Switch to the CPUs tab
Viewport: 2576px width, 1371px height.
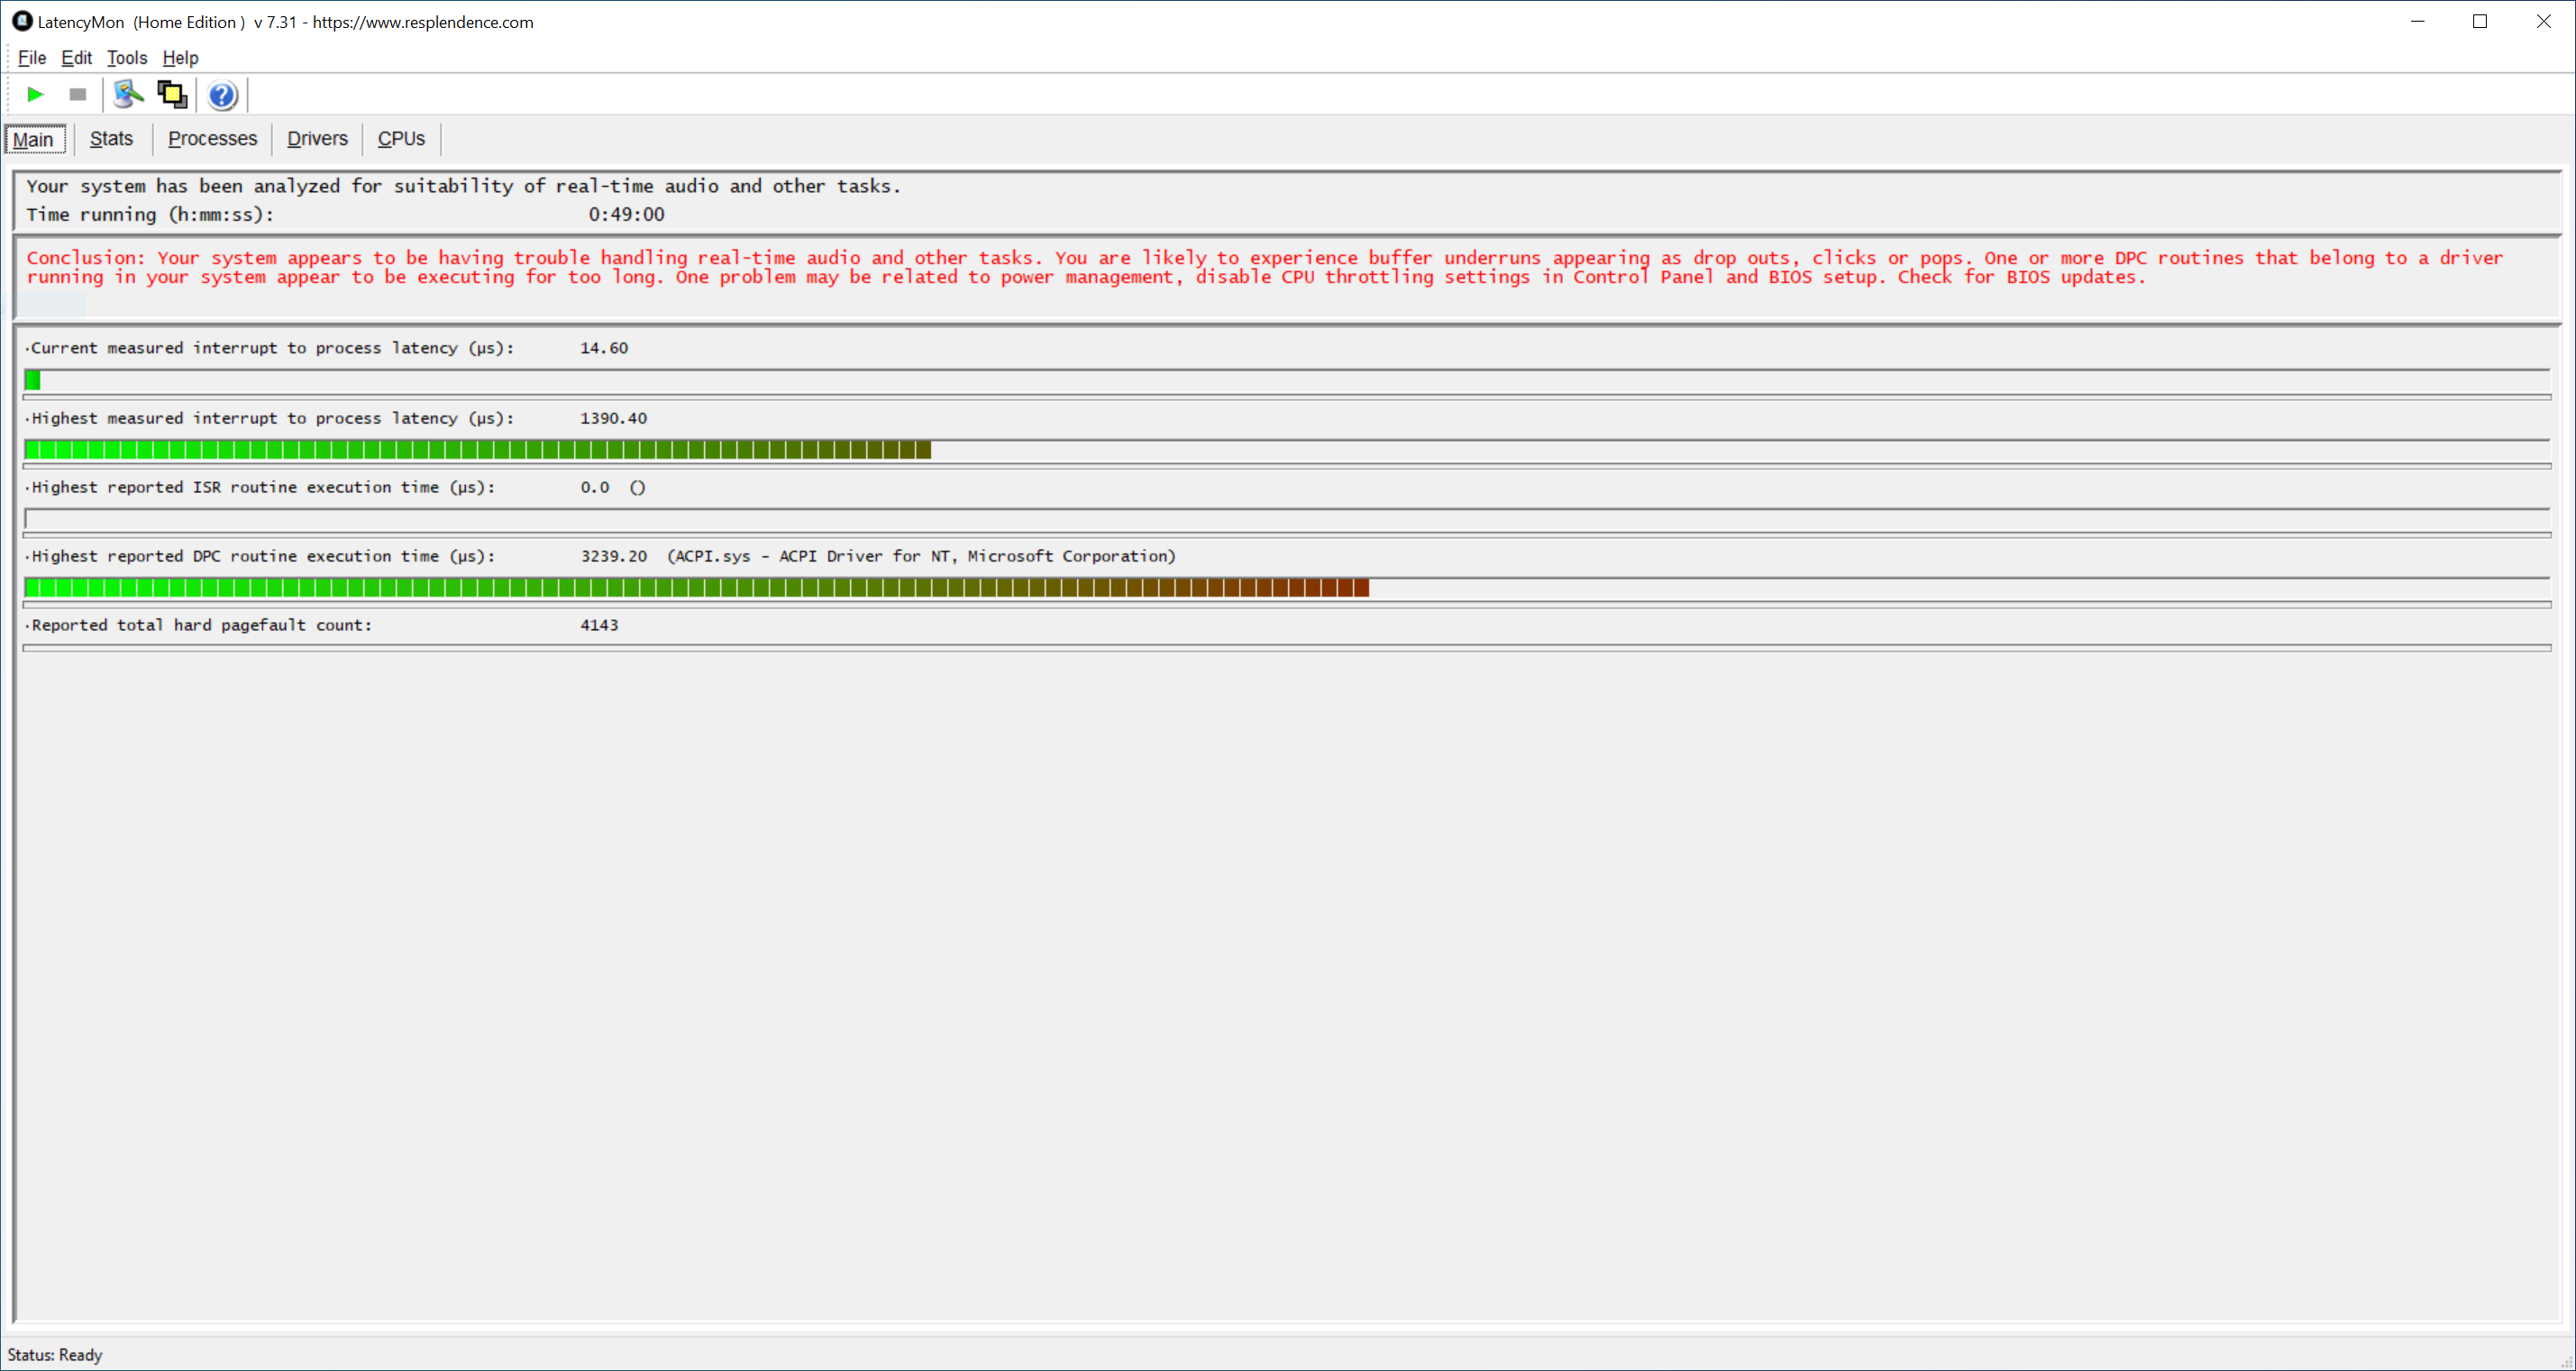click(x=401, y=139)
